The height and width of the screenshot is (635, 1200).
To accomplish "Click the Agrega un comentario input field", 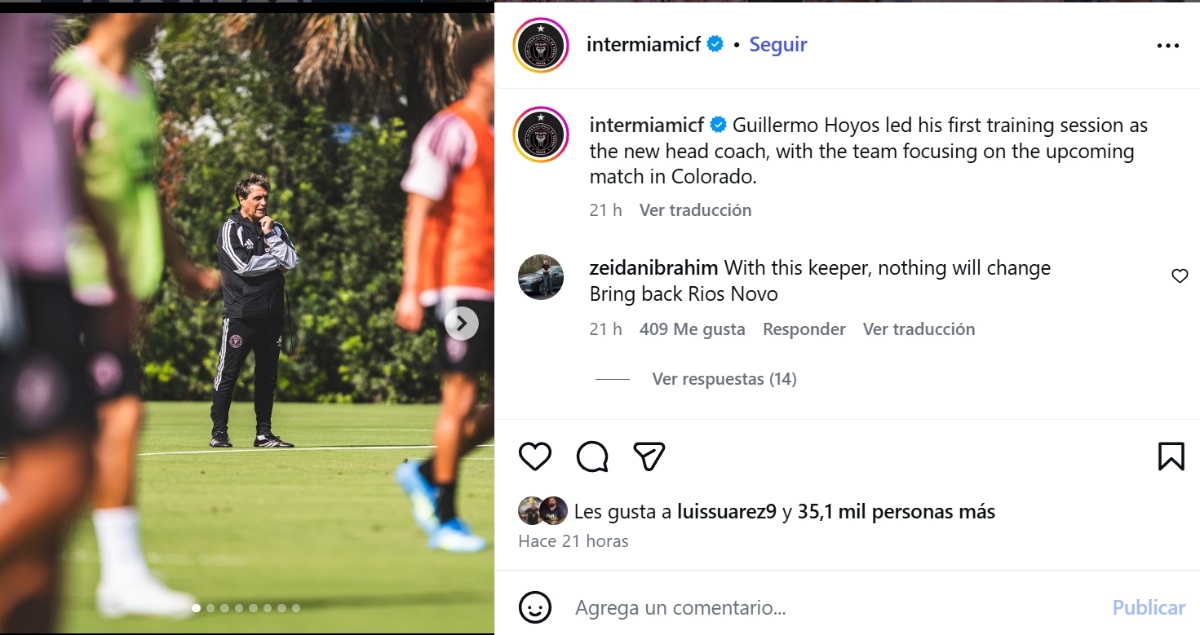I will pyautogui.click(x=680, y=607).
